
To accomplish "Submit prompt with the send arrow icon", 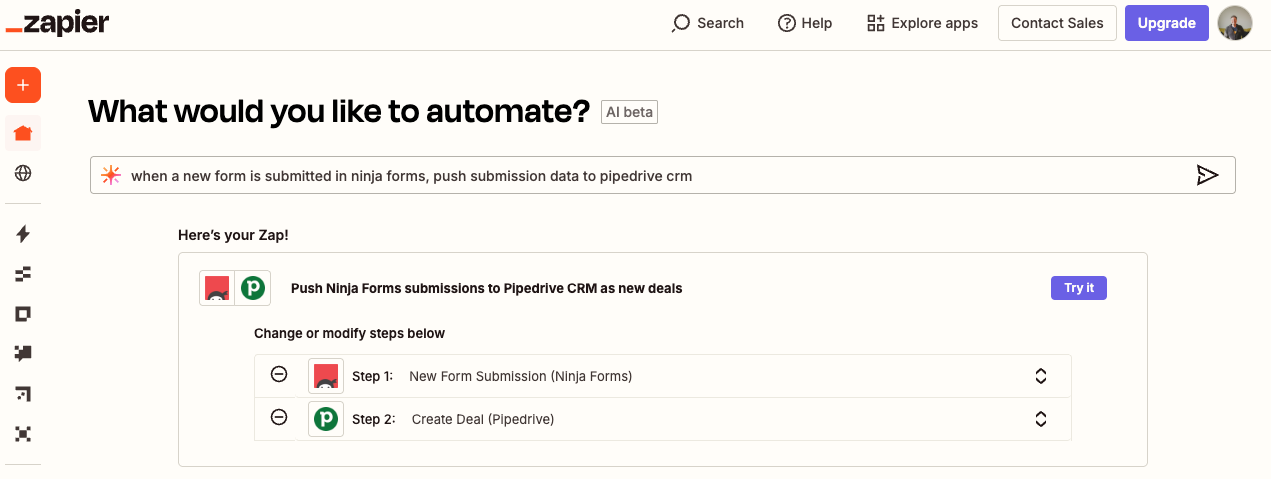I will click(1207, 175).
